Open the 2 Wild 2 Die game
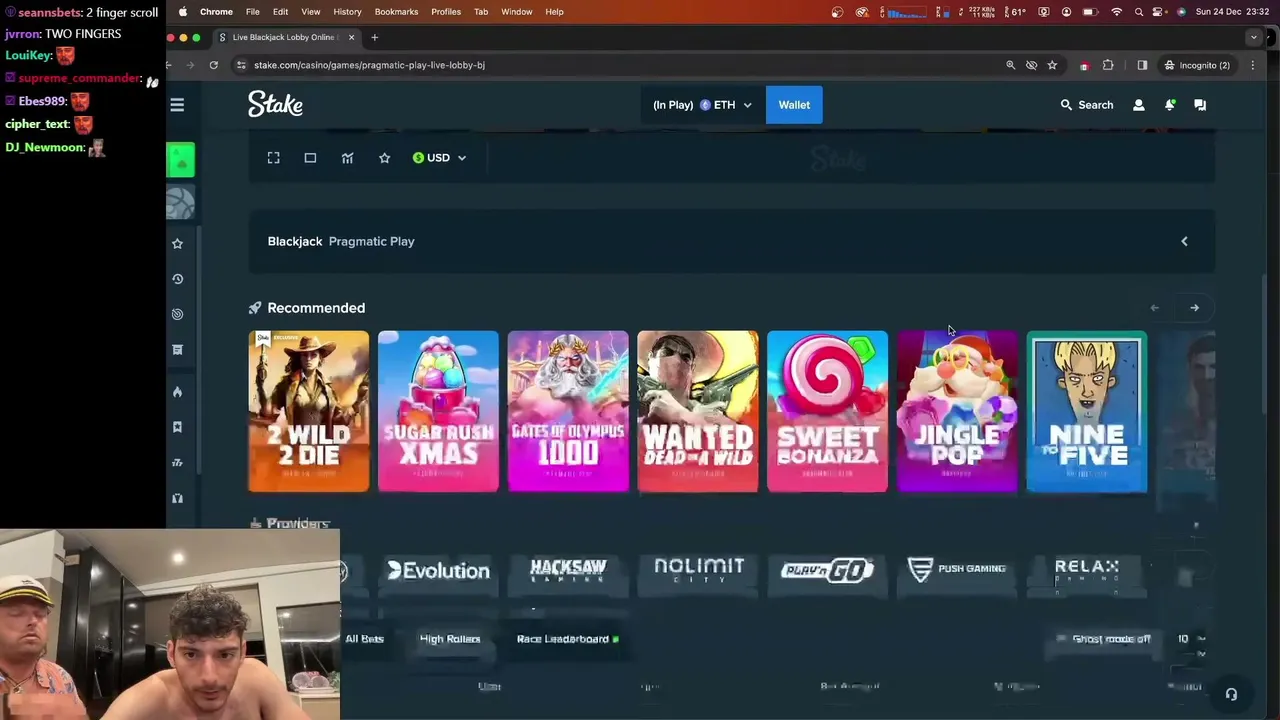Image resolution: width=1280 pixels, height=720 pixels. point(308,411)
